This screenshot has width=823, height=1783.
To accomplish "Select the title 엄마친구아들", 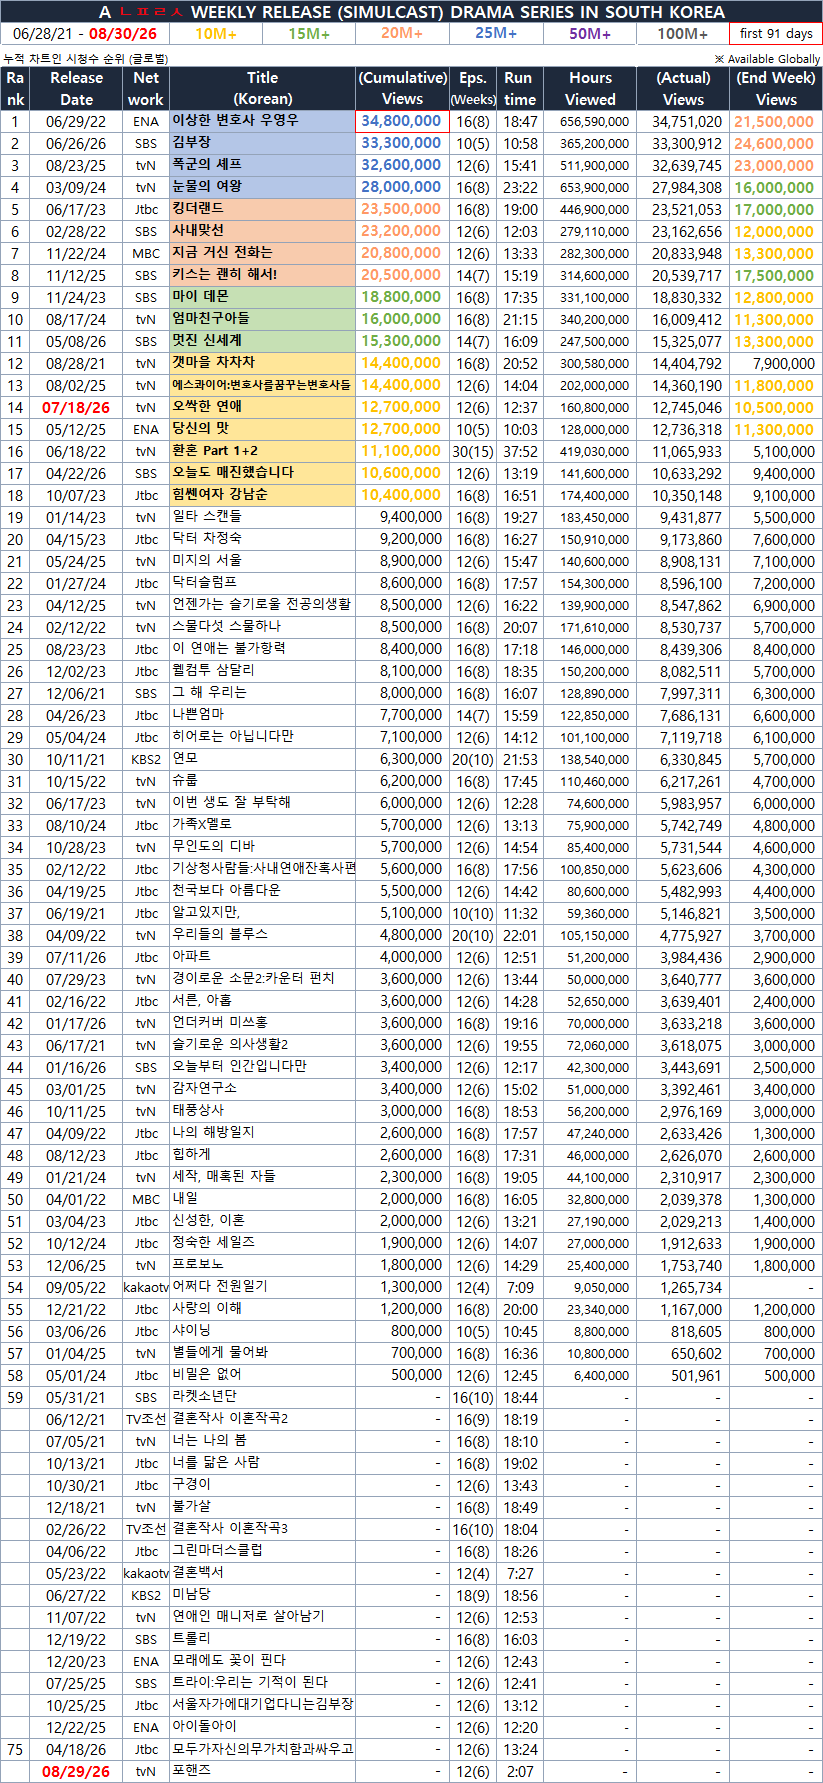I will tap(211, 318).
